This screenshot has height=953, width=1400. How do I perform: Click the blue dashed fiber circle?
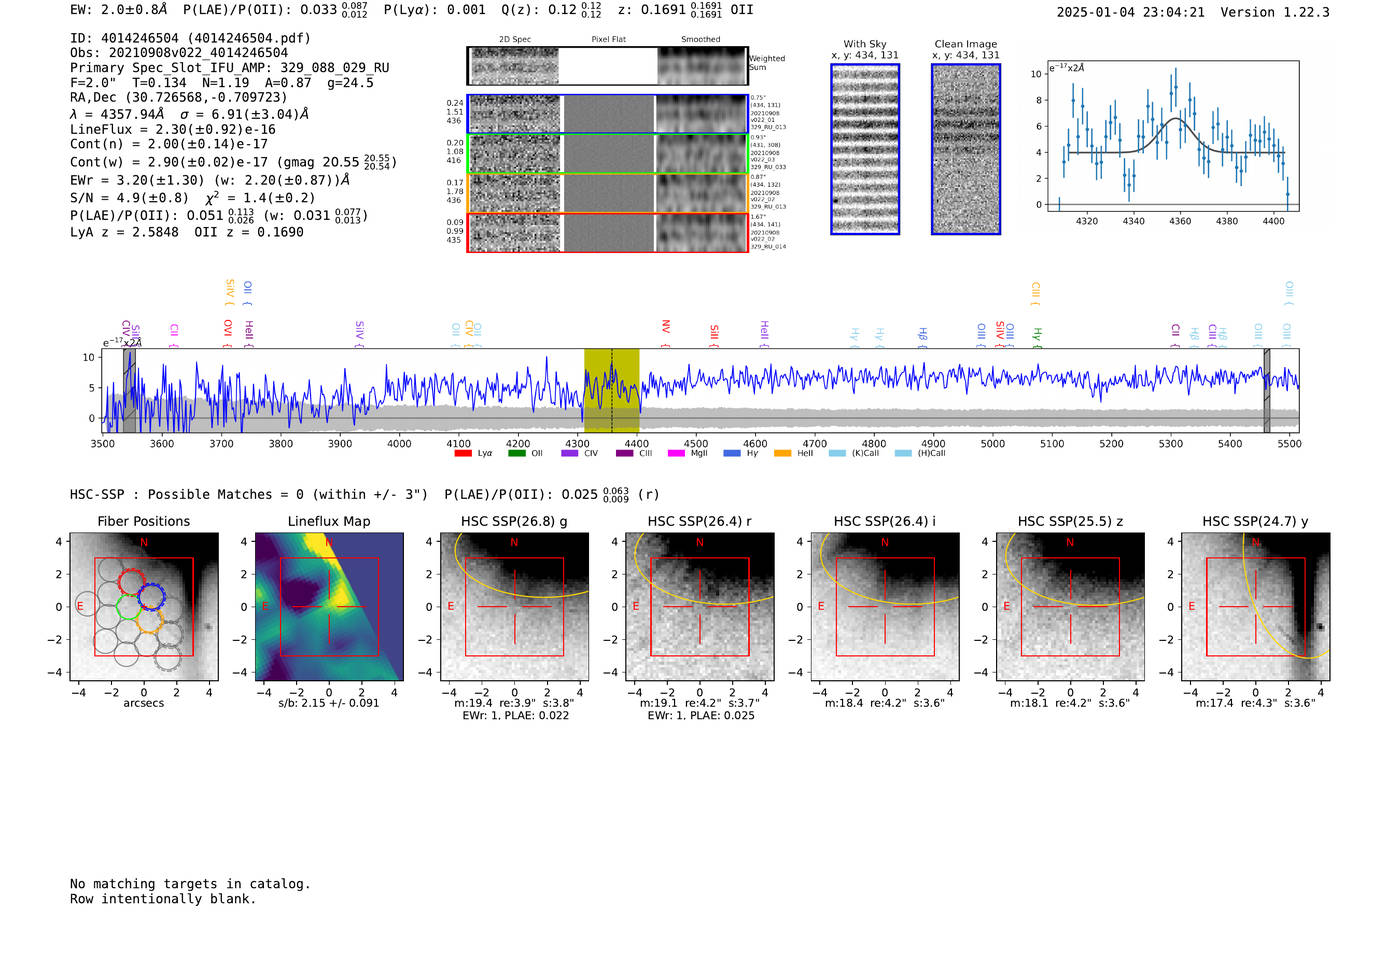152,597
